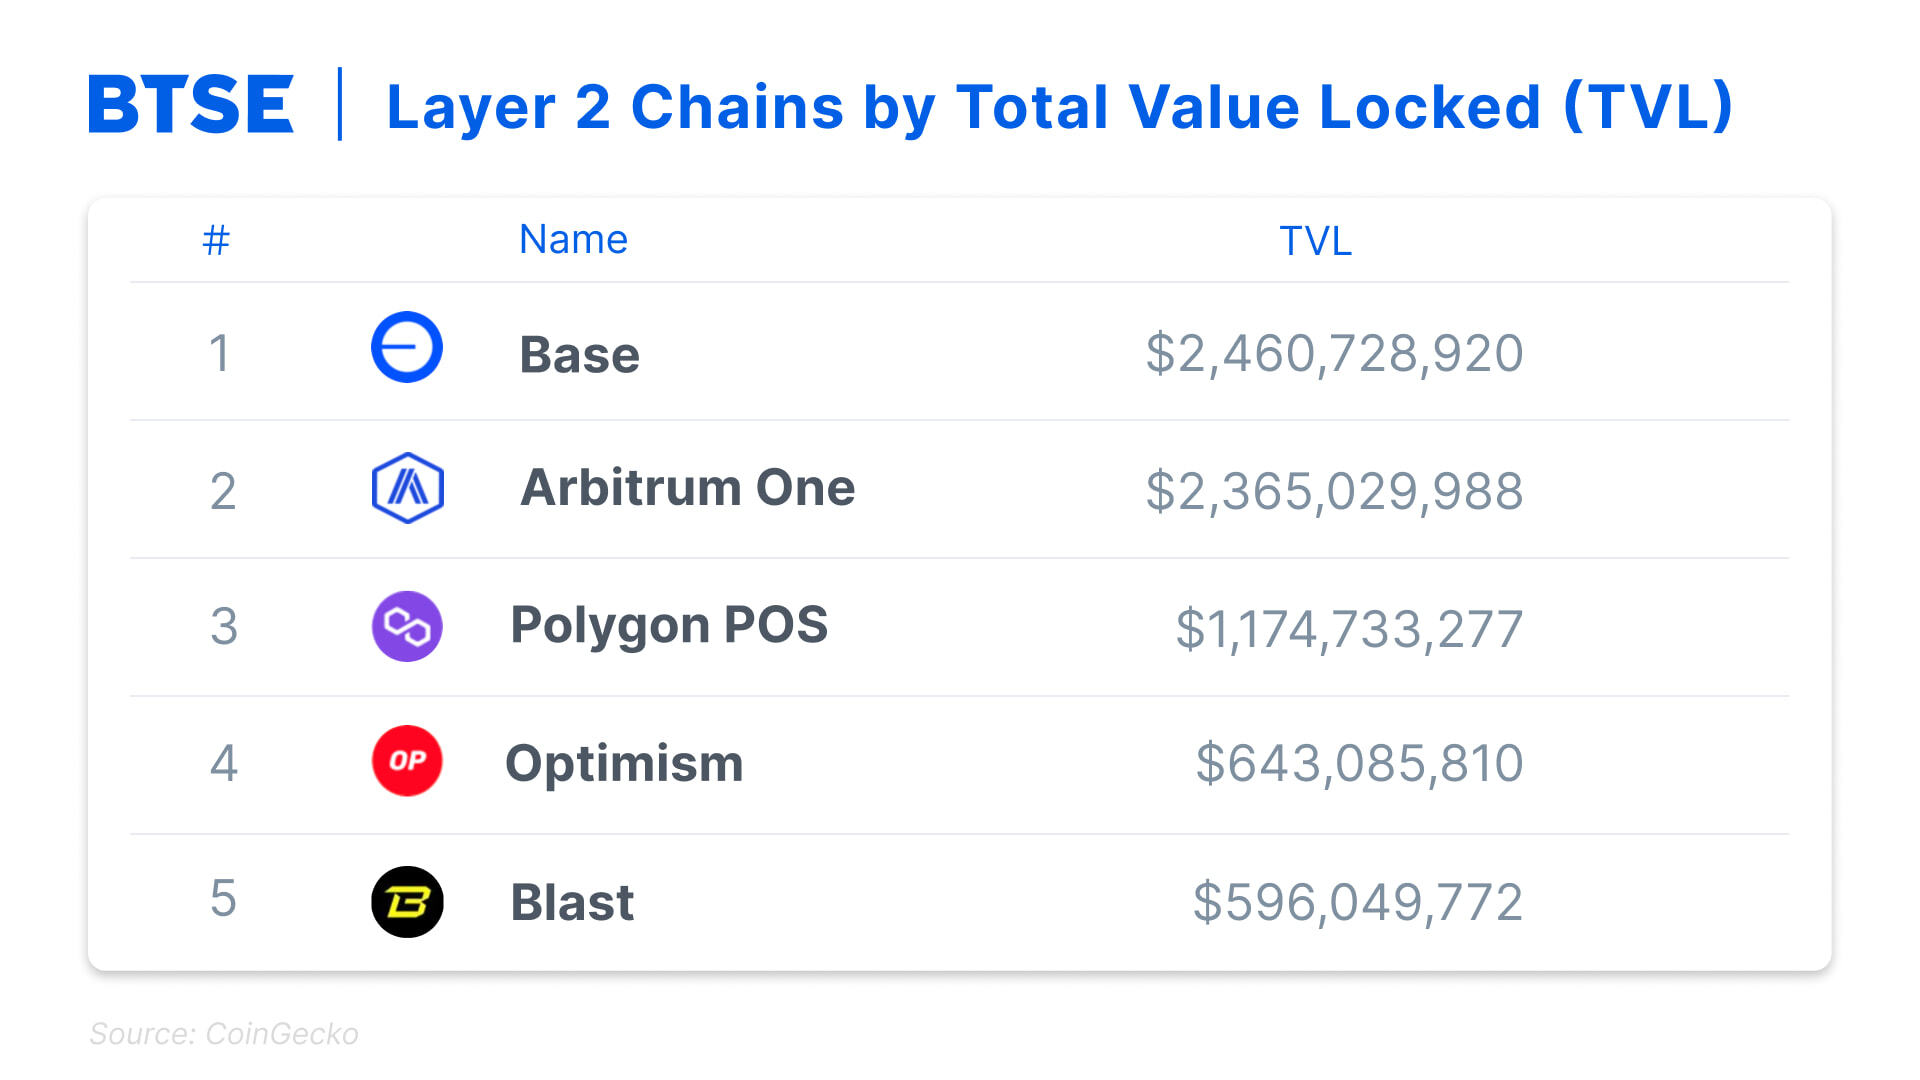Screen dimensions: 1920x1080
Task: Click the black and yellow Blast logo
Action: coord(407,901)
